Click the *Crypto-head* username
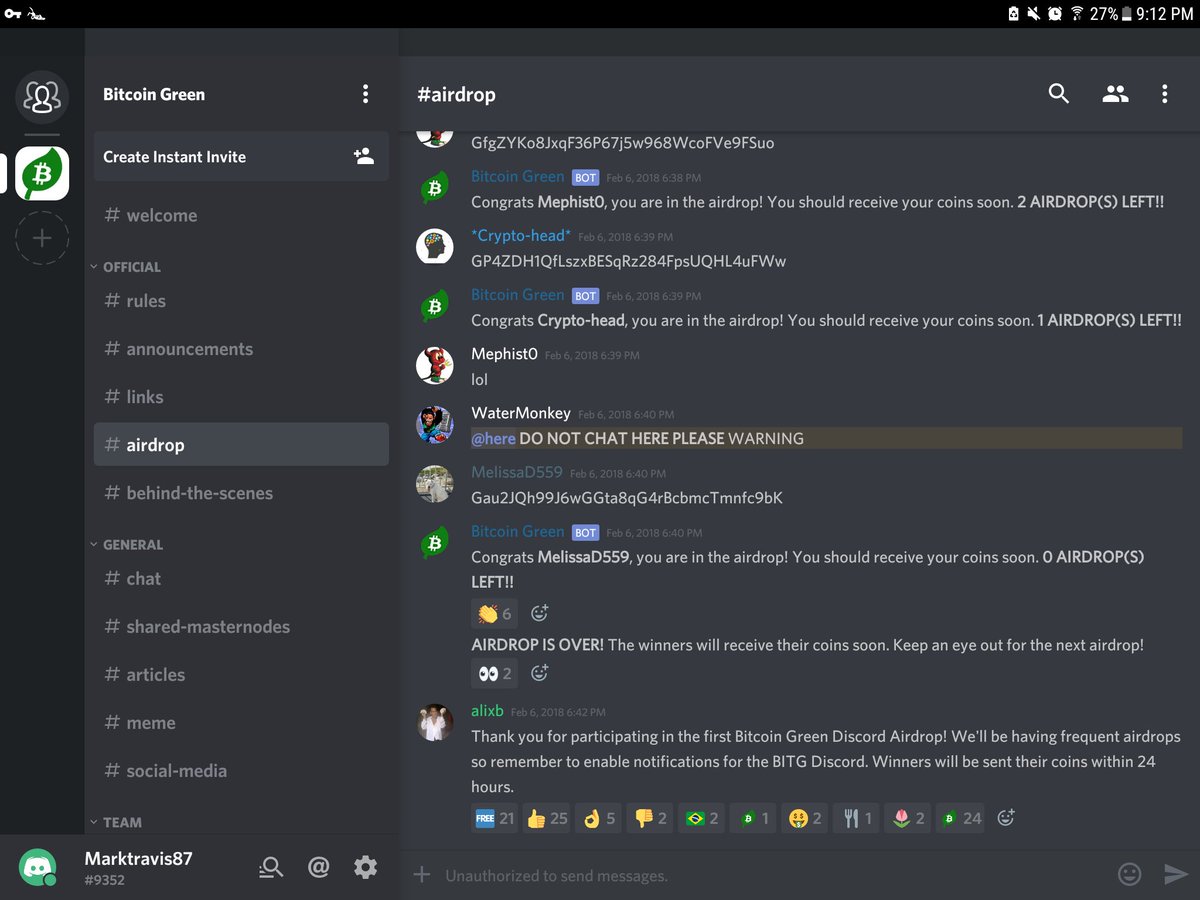Image resolution: width=1200 pixels, height=900 pixels. pos(521,235)
